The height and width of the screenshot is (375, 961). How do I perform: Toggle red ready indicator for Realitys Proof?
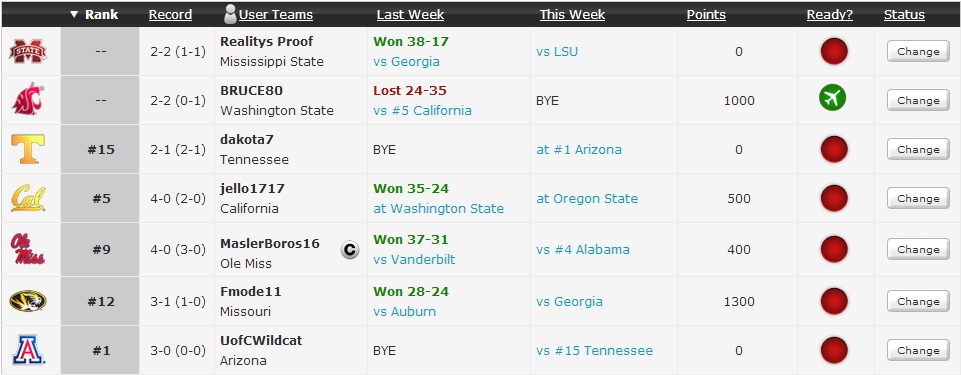pos(834,51)
